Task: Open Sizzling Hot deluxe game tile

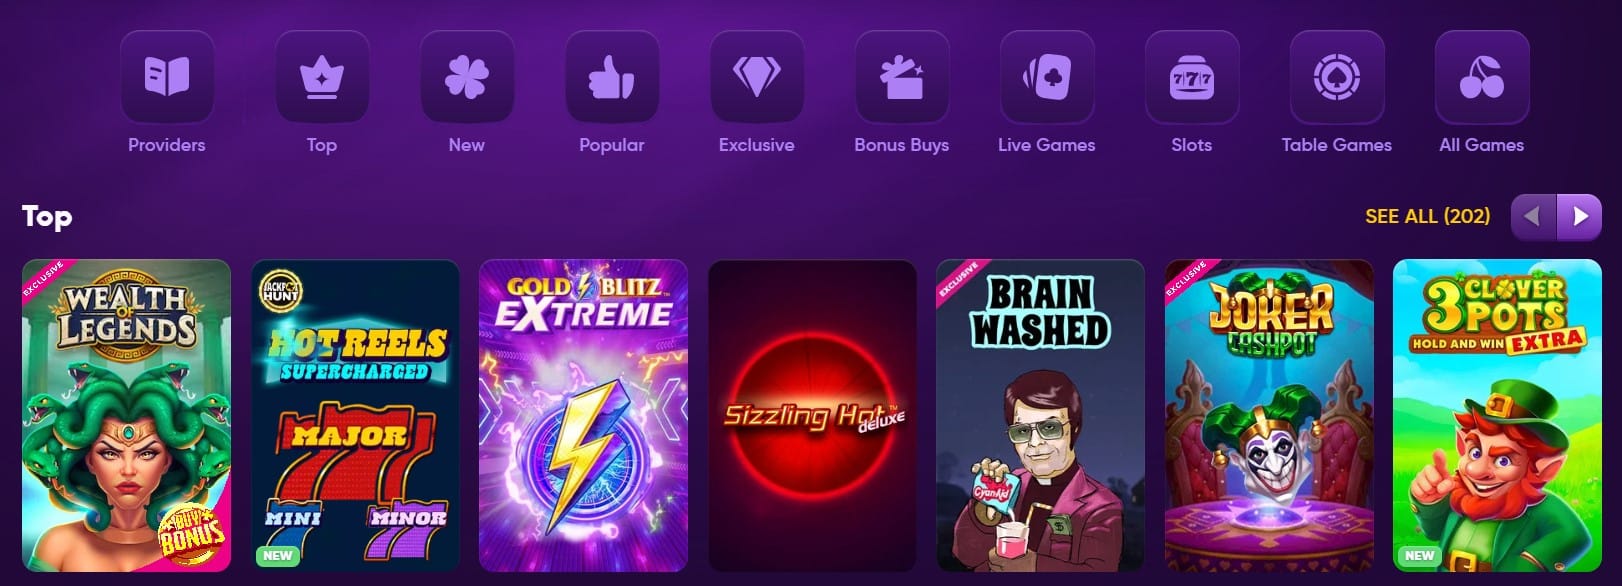Action: (x=812, y=416)
